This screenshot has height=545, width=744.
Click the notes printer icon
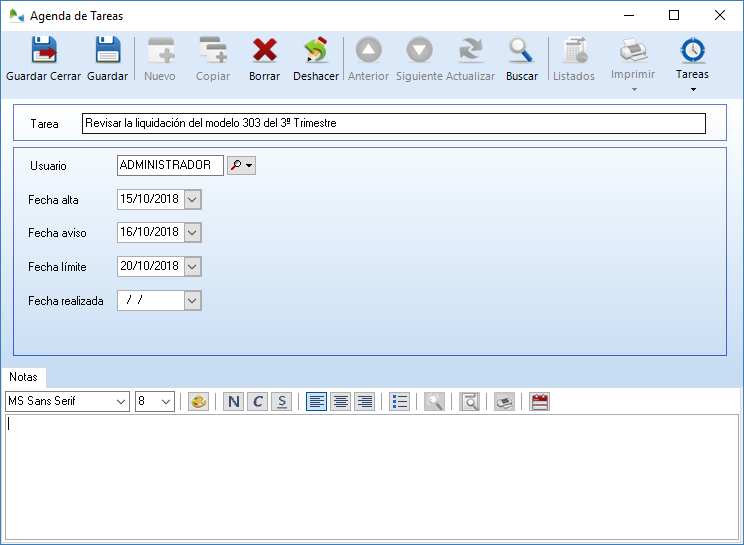pos(505,402)
